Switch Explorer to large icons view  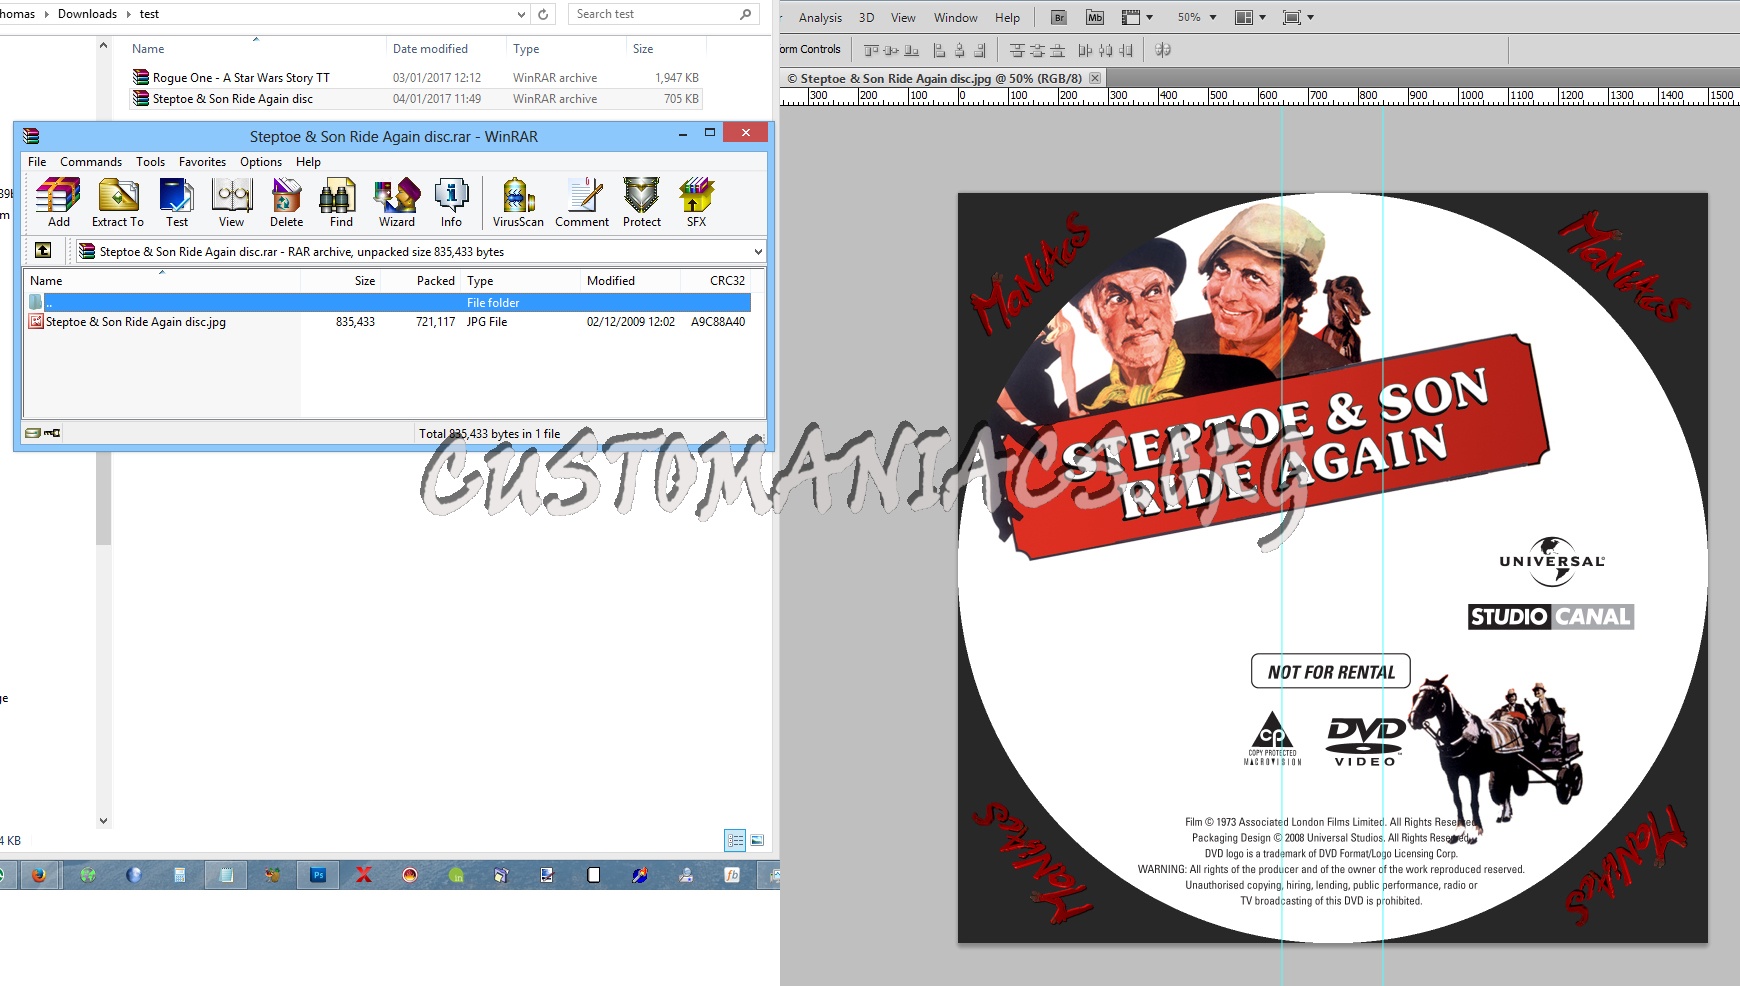[x=757, y=841]
